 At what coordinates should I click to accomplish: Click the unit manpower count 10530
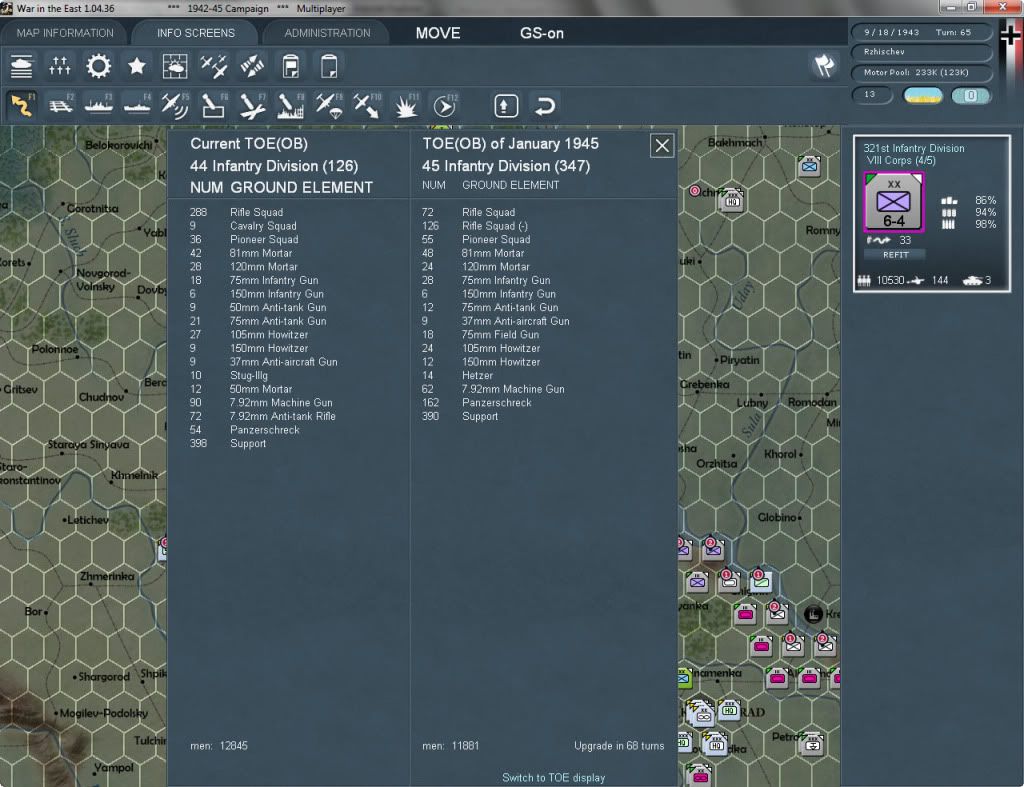pos(890,280)
